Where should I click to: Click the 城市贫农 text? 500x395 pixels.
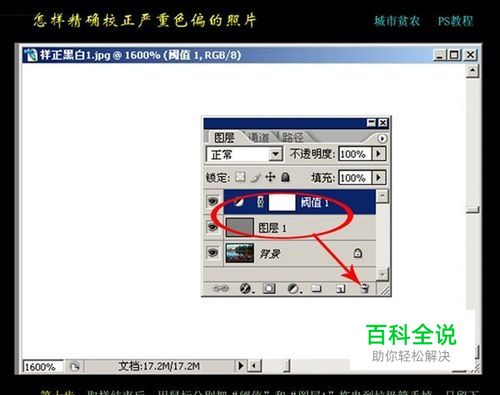tap(397, 21)
